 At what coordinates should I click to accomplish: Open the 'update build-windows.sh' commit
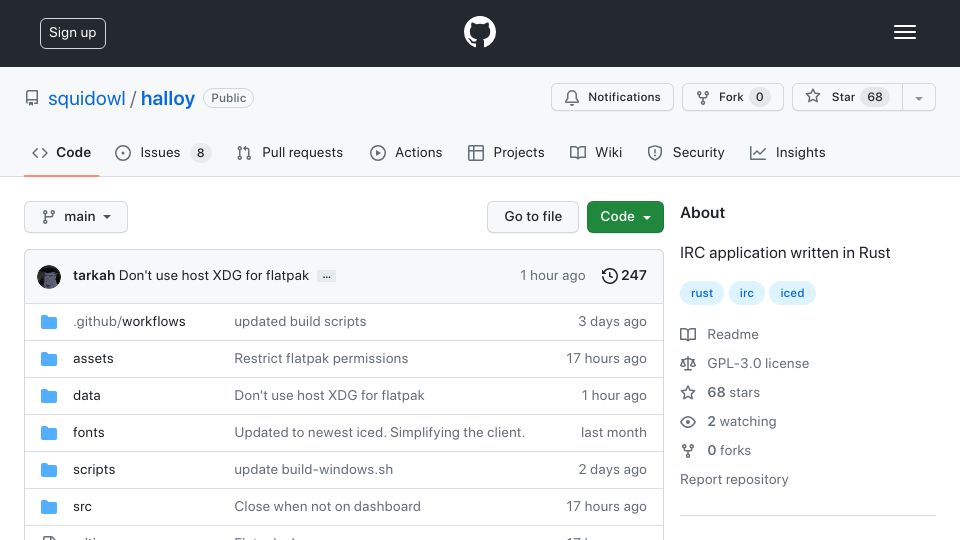point(313,470)
